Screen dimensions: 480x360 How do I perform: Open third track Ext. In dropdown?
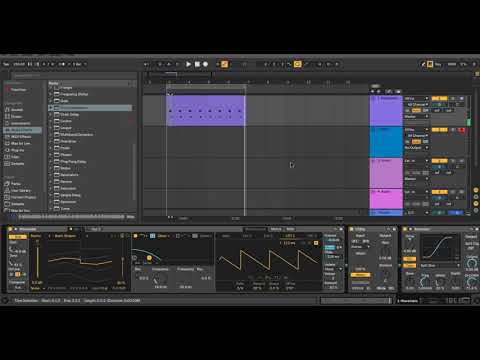click(x=416, y=161)
